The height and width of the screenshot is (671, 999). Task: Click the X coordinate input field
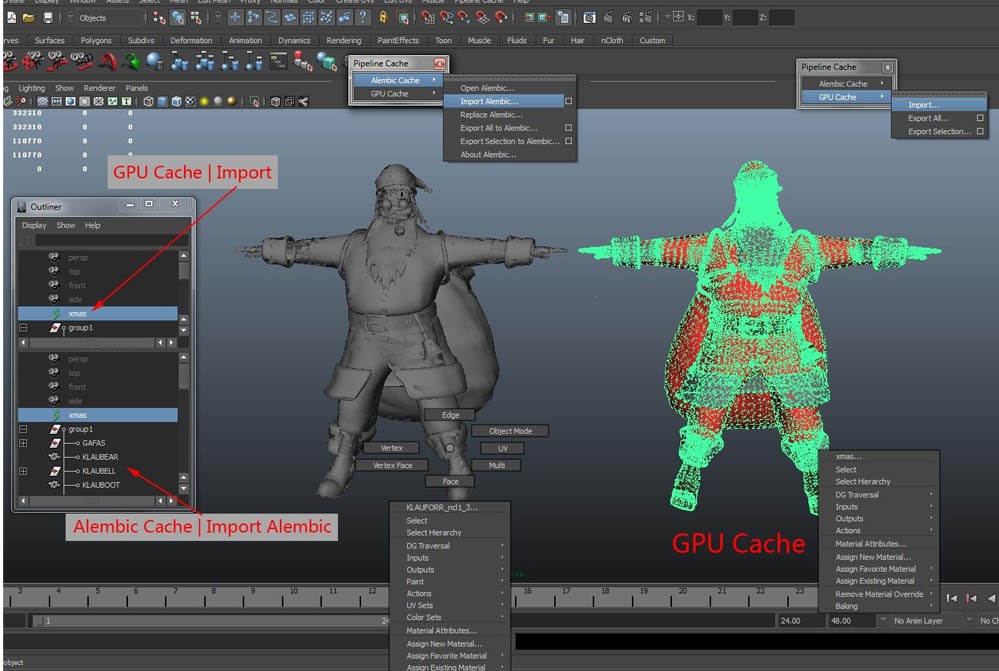(x=709, y=17)
